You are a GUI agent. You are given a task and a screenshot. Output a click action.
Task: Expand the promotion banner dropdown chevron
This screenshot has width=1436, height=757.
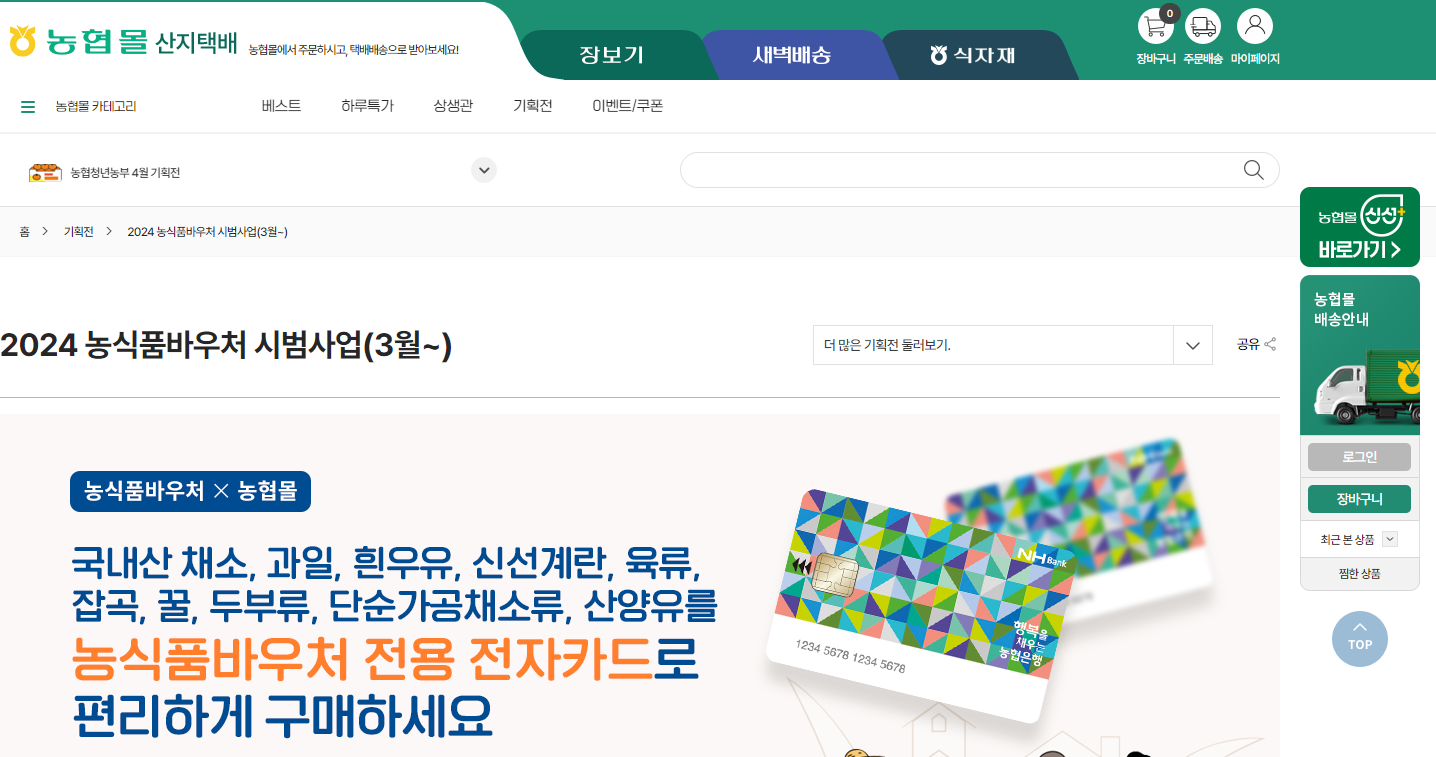[x=484, y=170]
